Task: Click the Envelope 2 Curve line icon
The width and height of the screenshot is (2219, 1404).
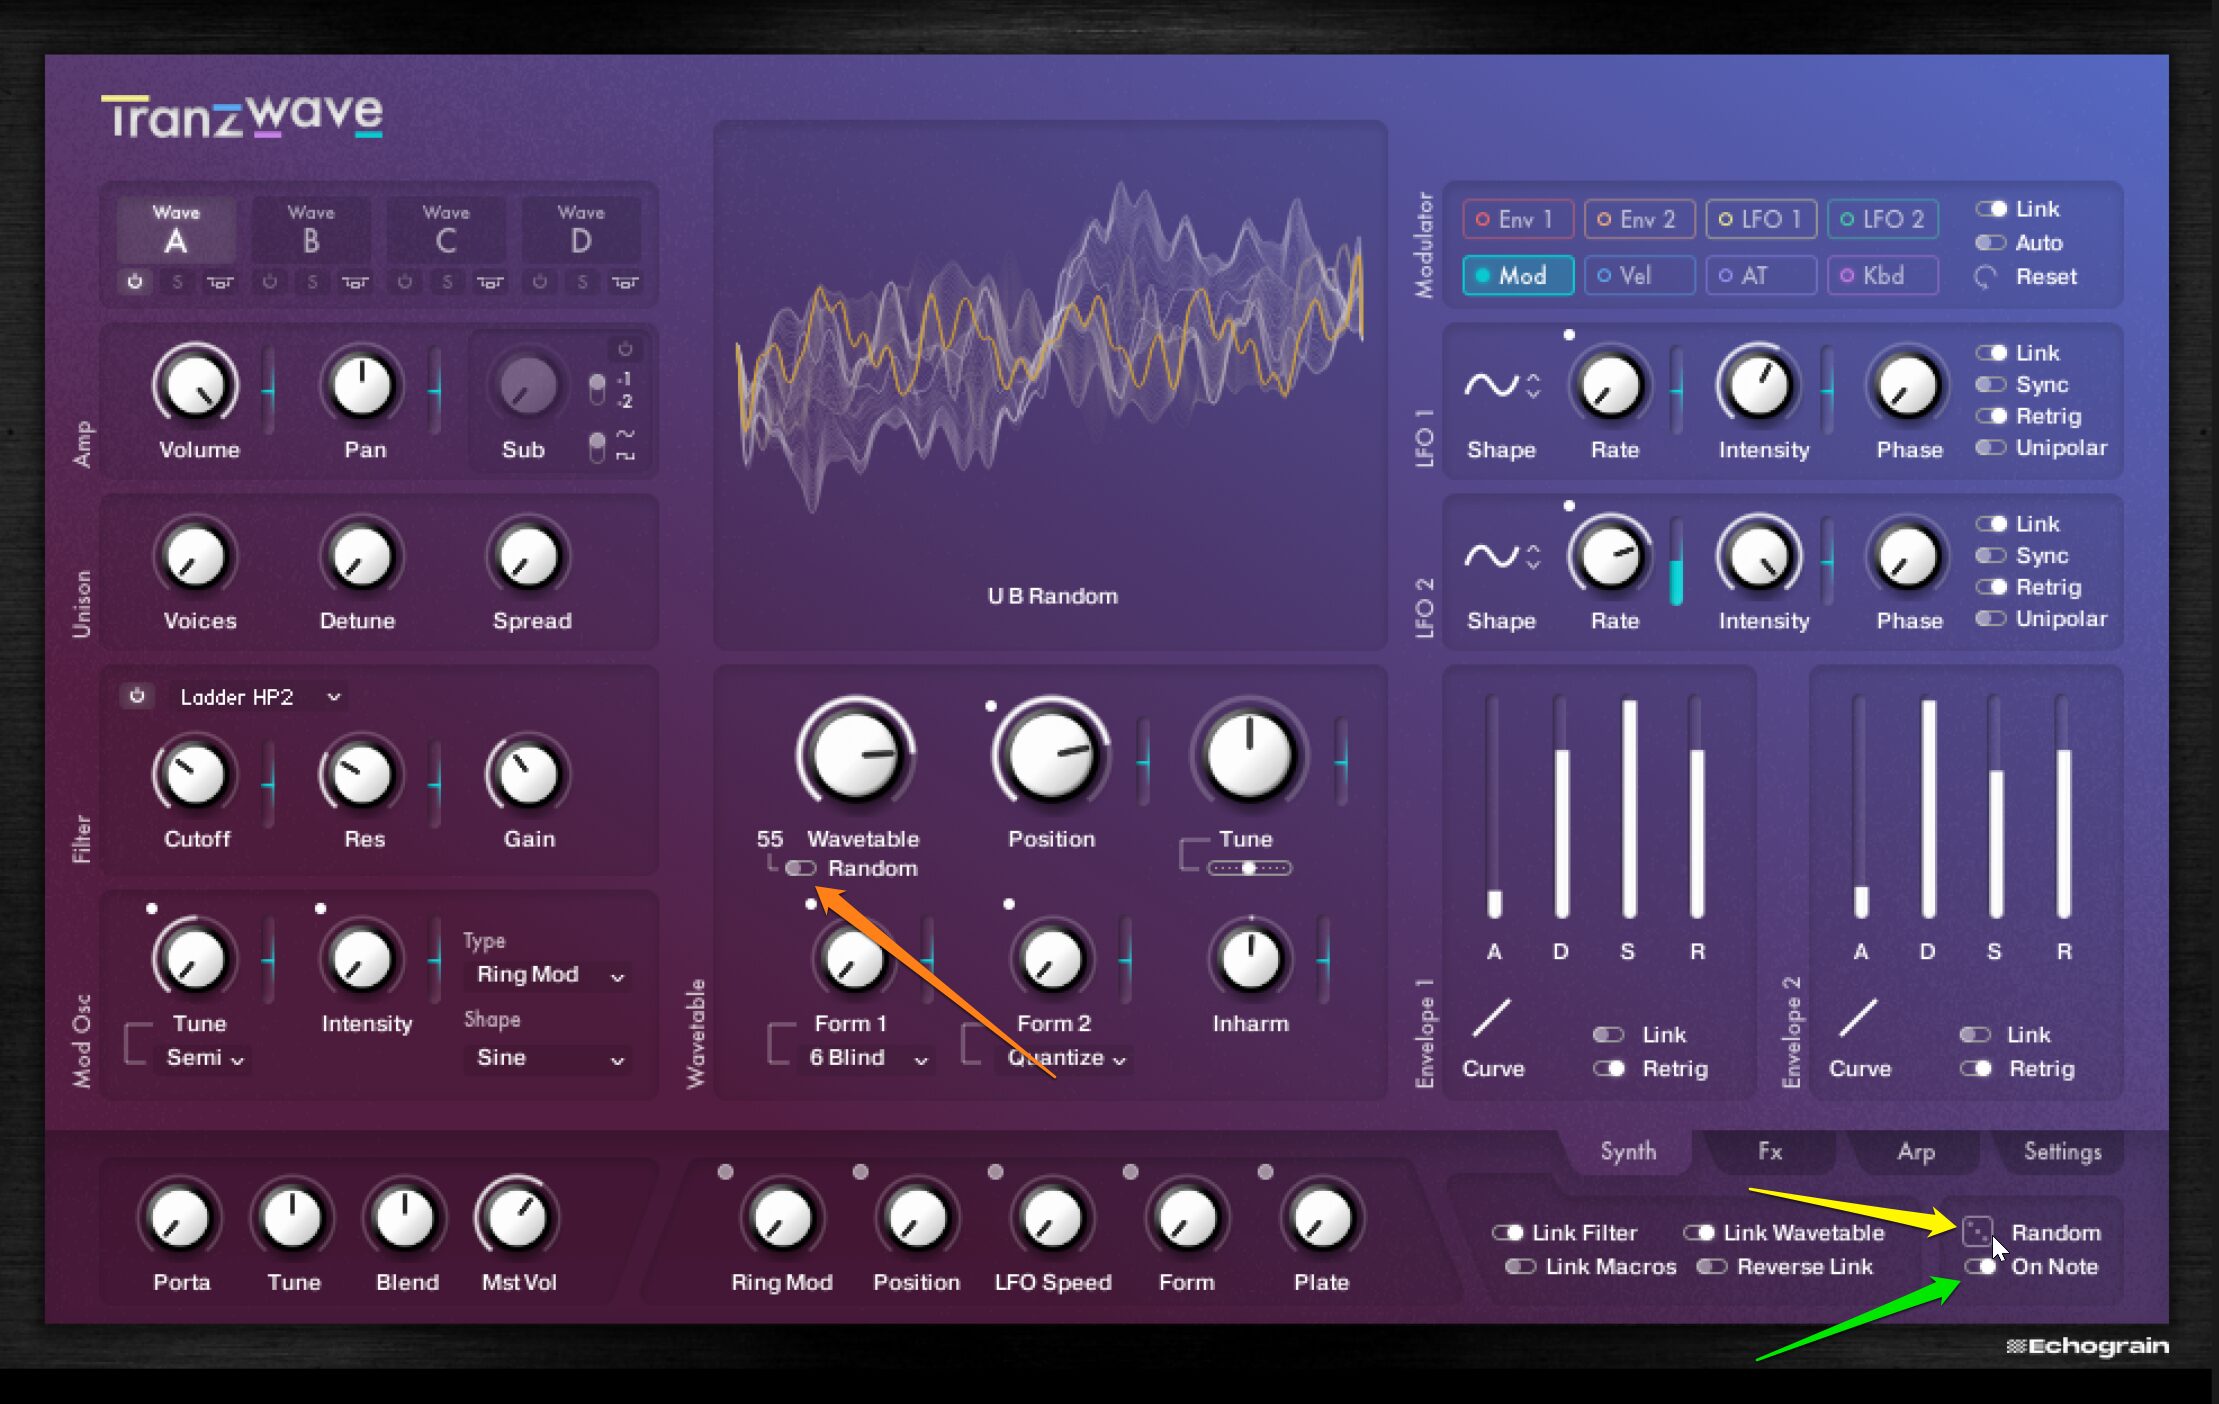Action: click(1858, 1018)
